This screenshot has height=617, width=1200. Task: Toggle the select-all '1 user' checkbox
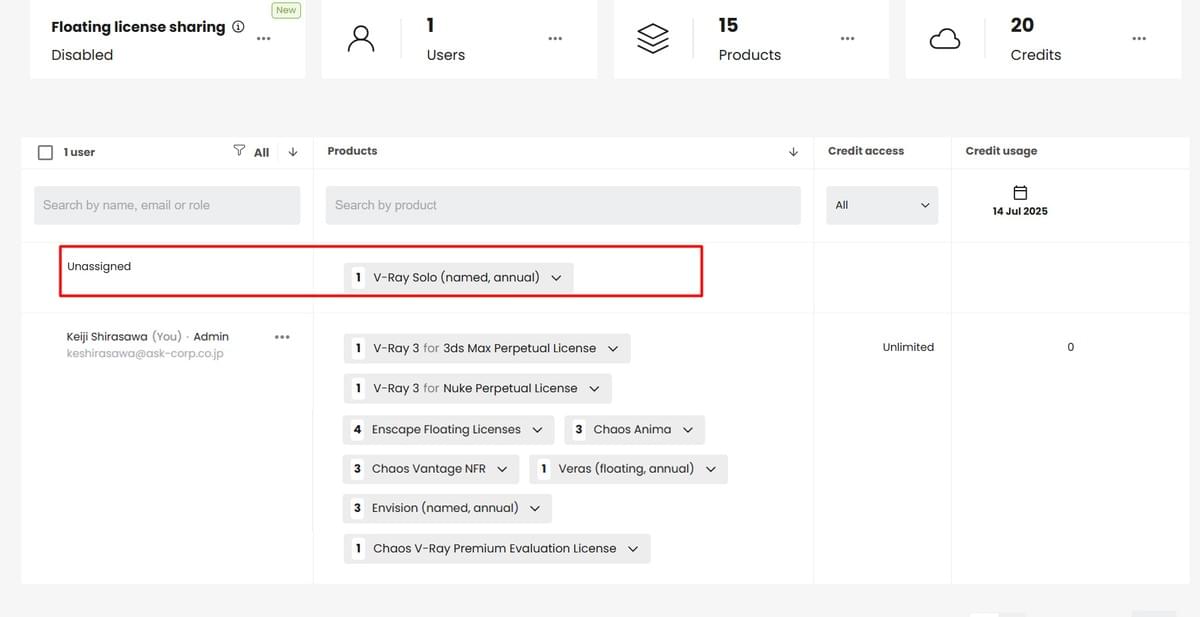click(x=45, y=152)
